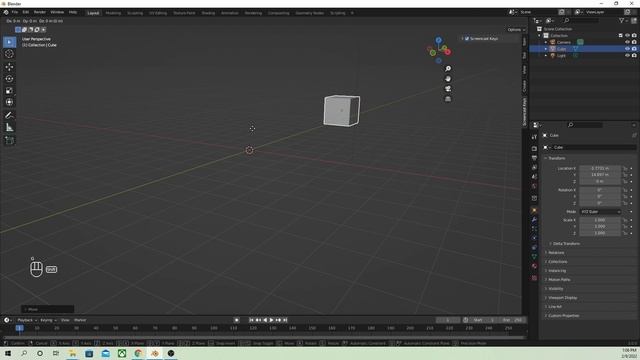Disable Camera in renders camera icon
The height and width of the screenshot is (360, 640).
pyautogui.click(x=634, y=42)
